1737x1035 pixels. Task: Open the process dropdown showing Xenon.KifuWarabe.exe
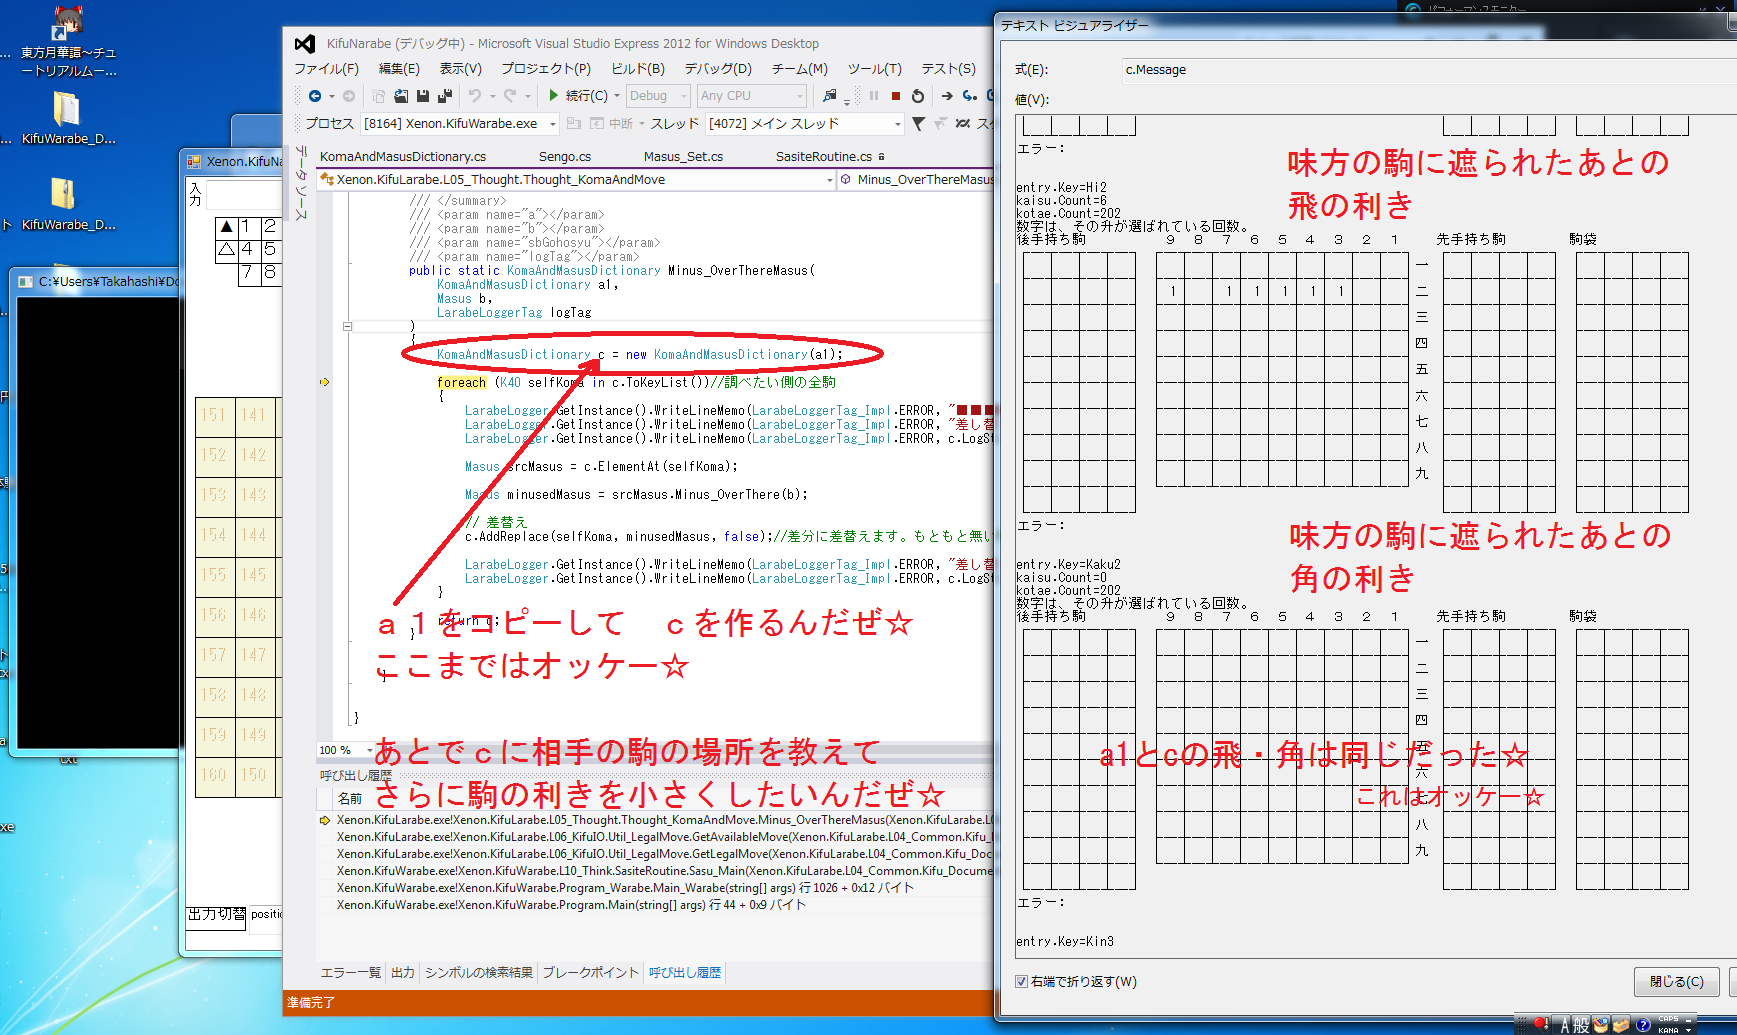tap(460, 124)
